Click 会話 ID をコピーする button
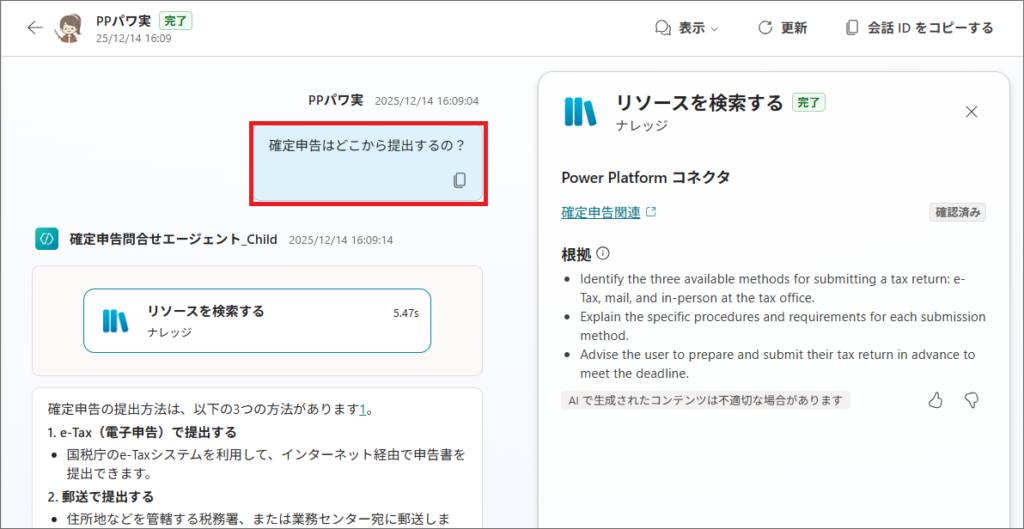The height and width of the screenshot is (529, 1024). [x=919, y=28]
